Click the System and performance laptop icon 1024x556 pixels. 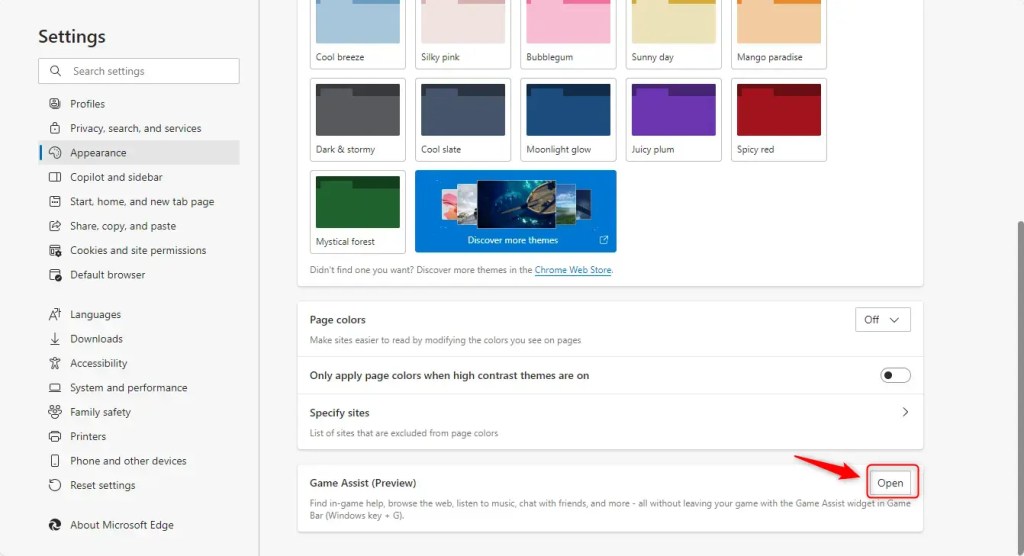55,387
